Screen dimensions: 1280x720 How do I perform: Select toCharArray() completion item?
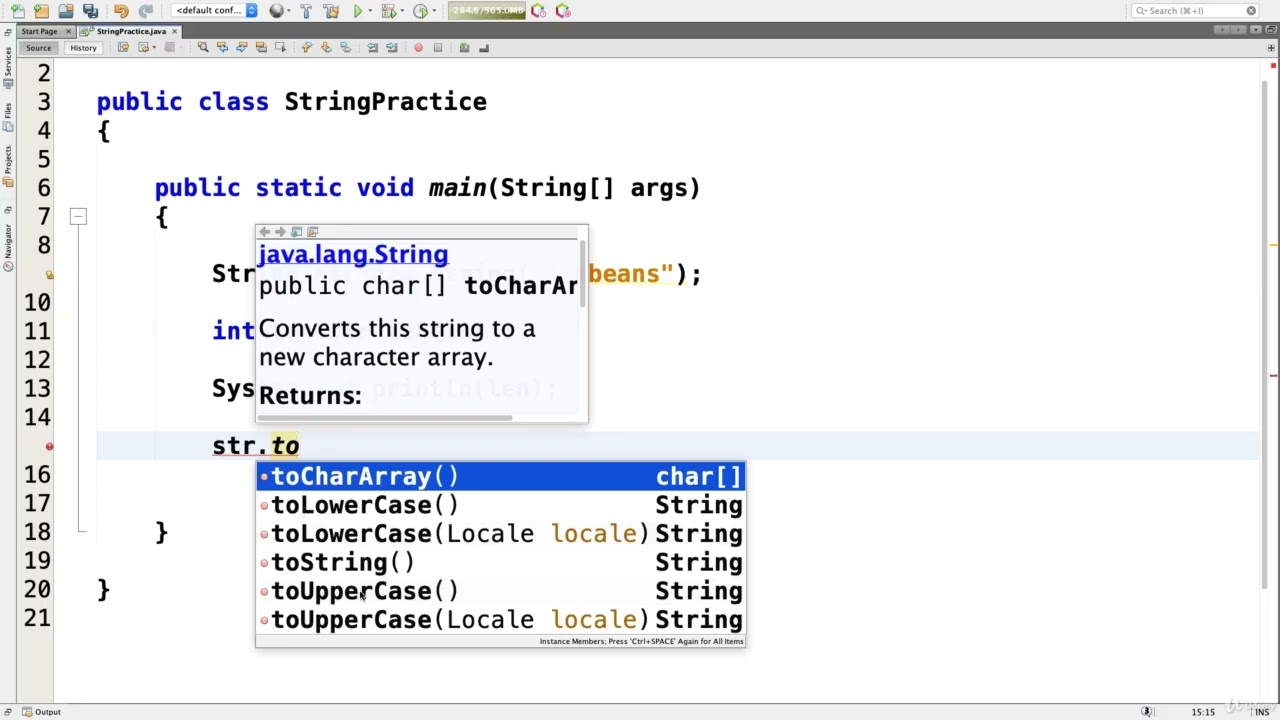[x=500, y=477]
